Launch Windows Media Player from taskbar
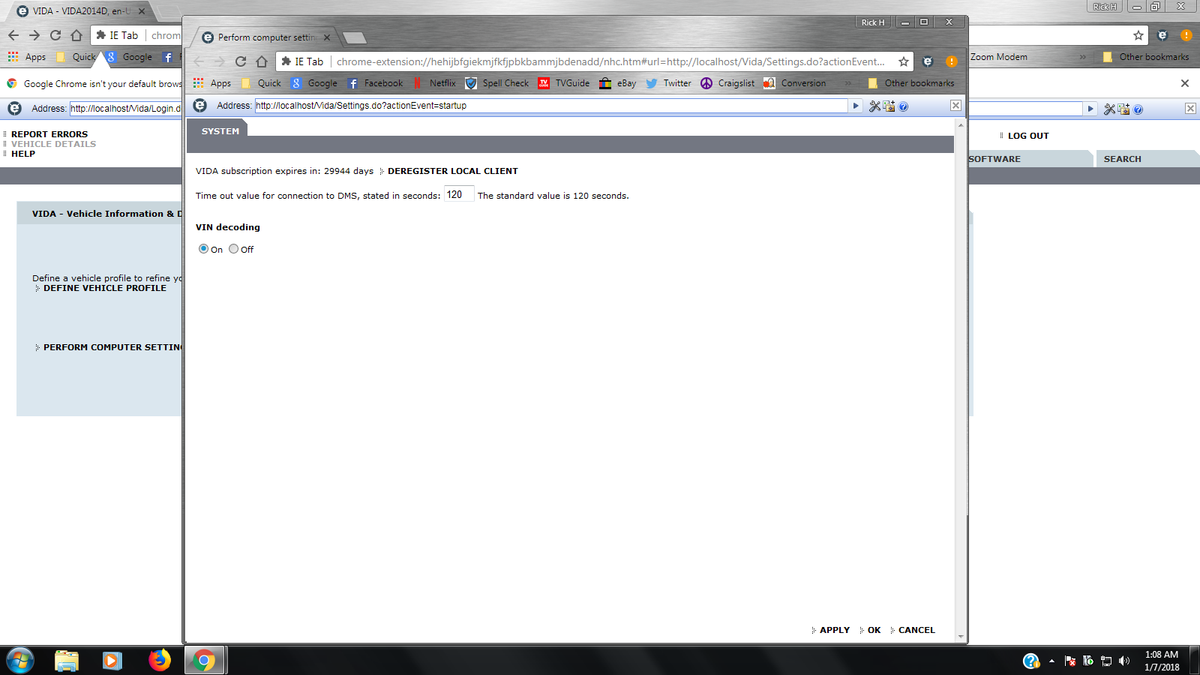This screenshot has height=675, width=1200. click(x=113, y=660)
